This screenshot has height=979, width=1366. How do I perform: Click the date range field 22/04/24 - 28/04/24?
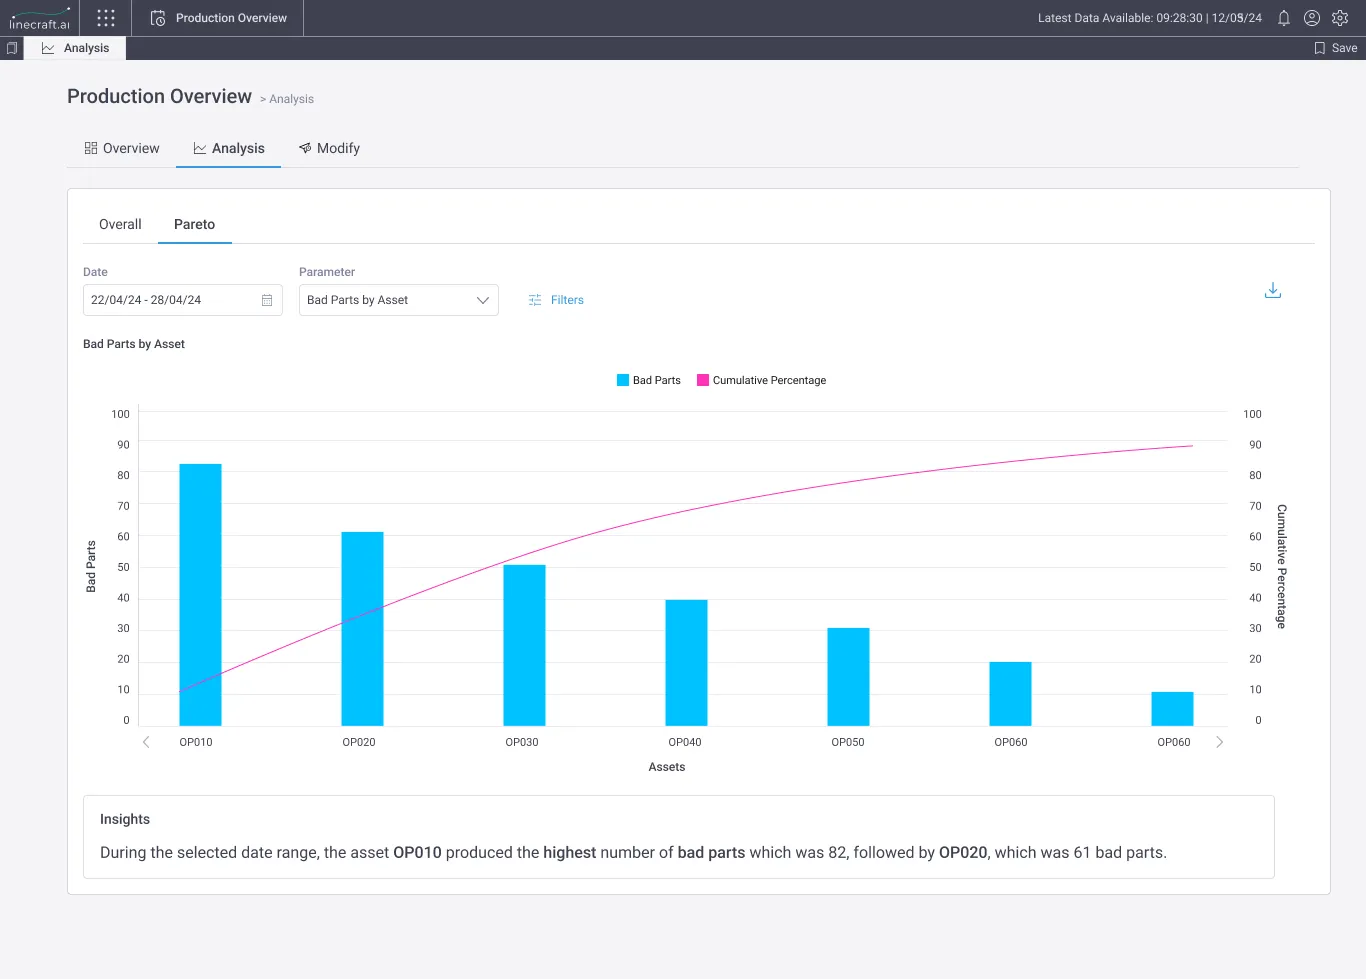183,300
